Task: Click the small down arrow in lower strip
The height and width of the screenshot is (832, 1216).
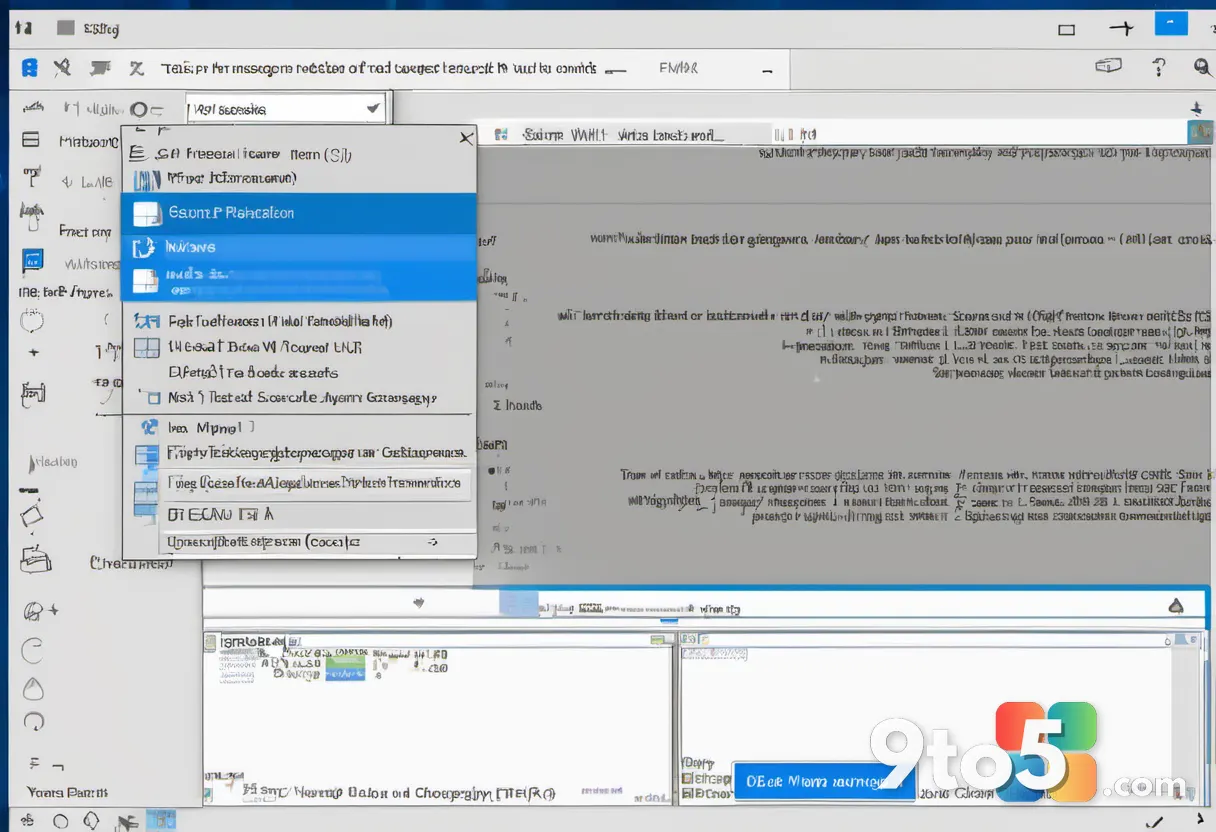Action: [419, 603]
